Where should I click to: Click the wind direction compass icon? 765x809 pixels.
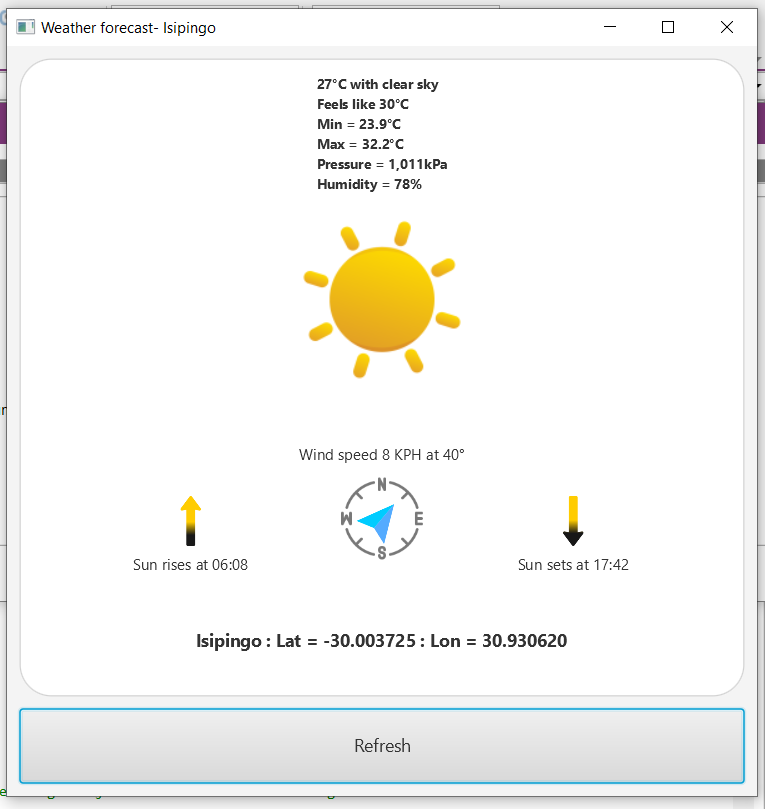(x=382, y=519)
